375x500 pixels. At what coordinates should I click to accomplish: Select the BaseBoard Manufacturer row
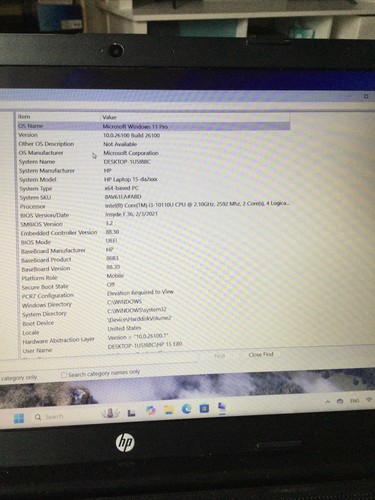(x=53, y=251)
